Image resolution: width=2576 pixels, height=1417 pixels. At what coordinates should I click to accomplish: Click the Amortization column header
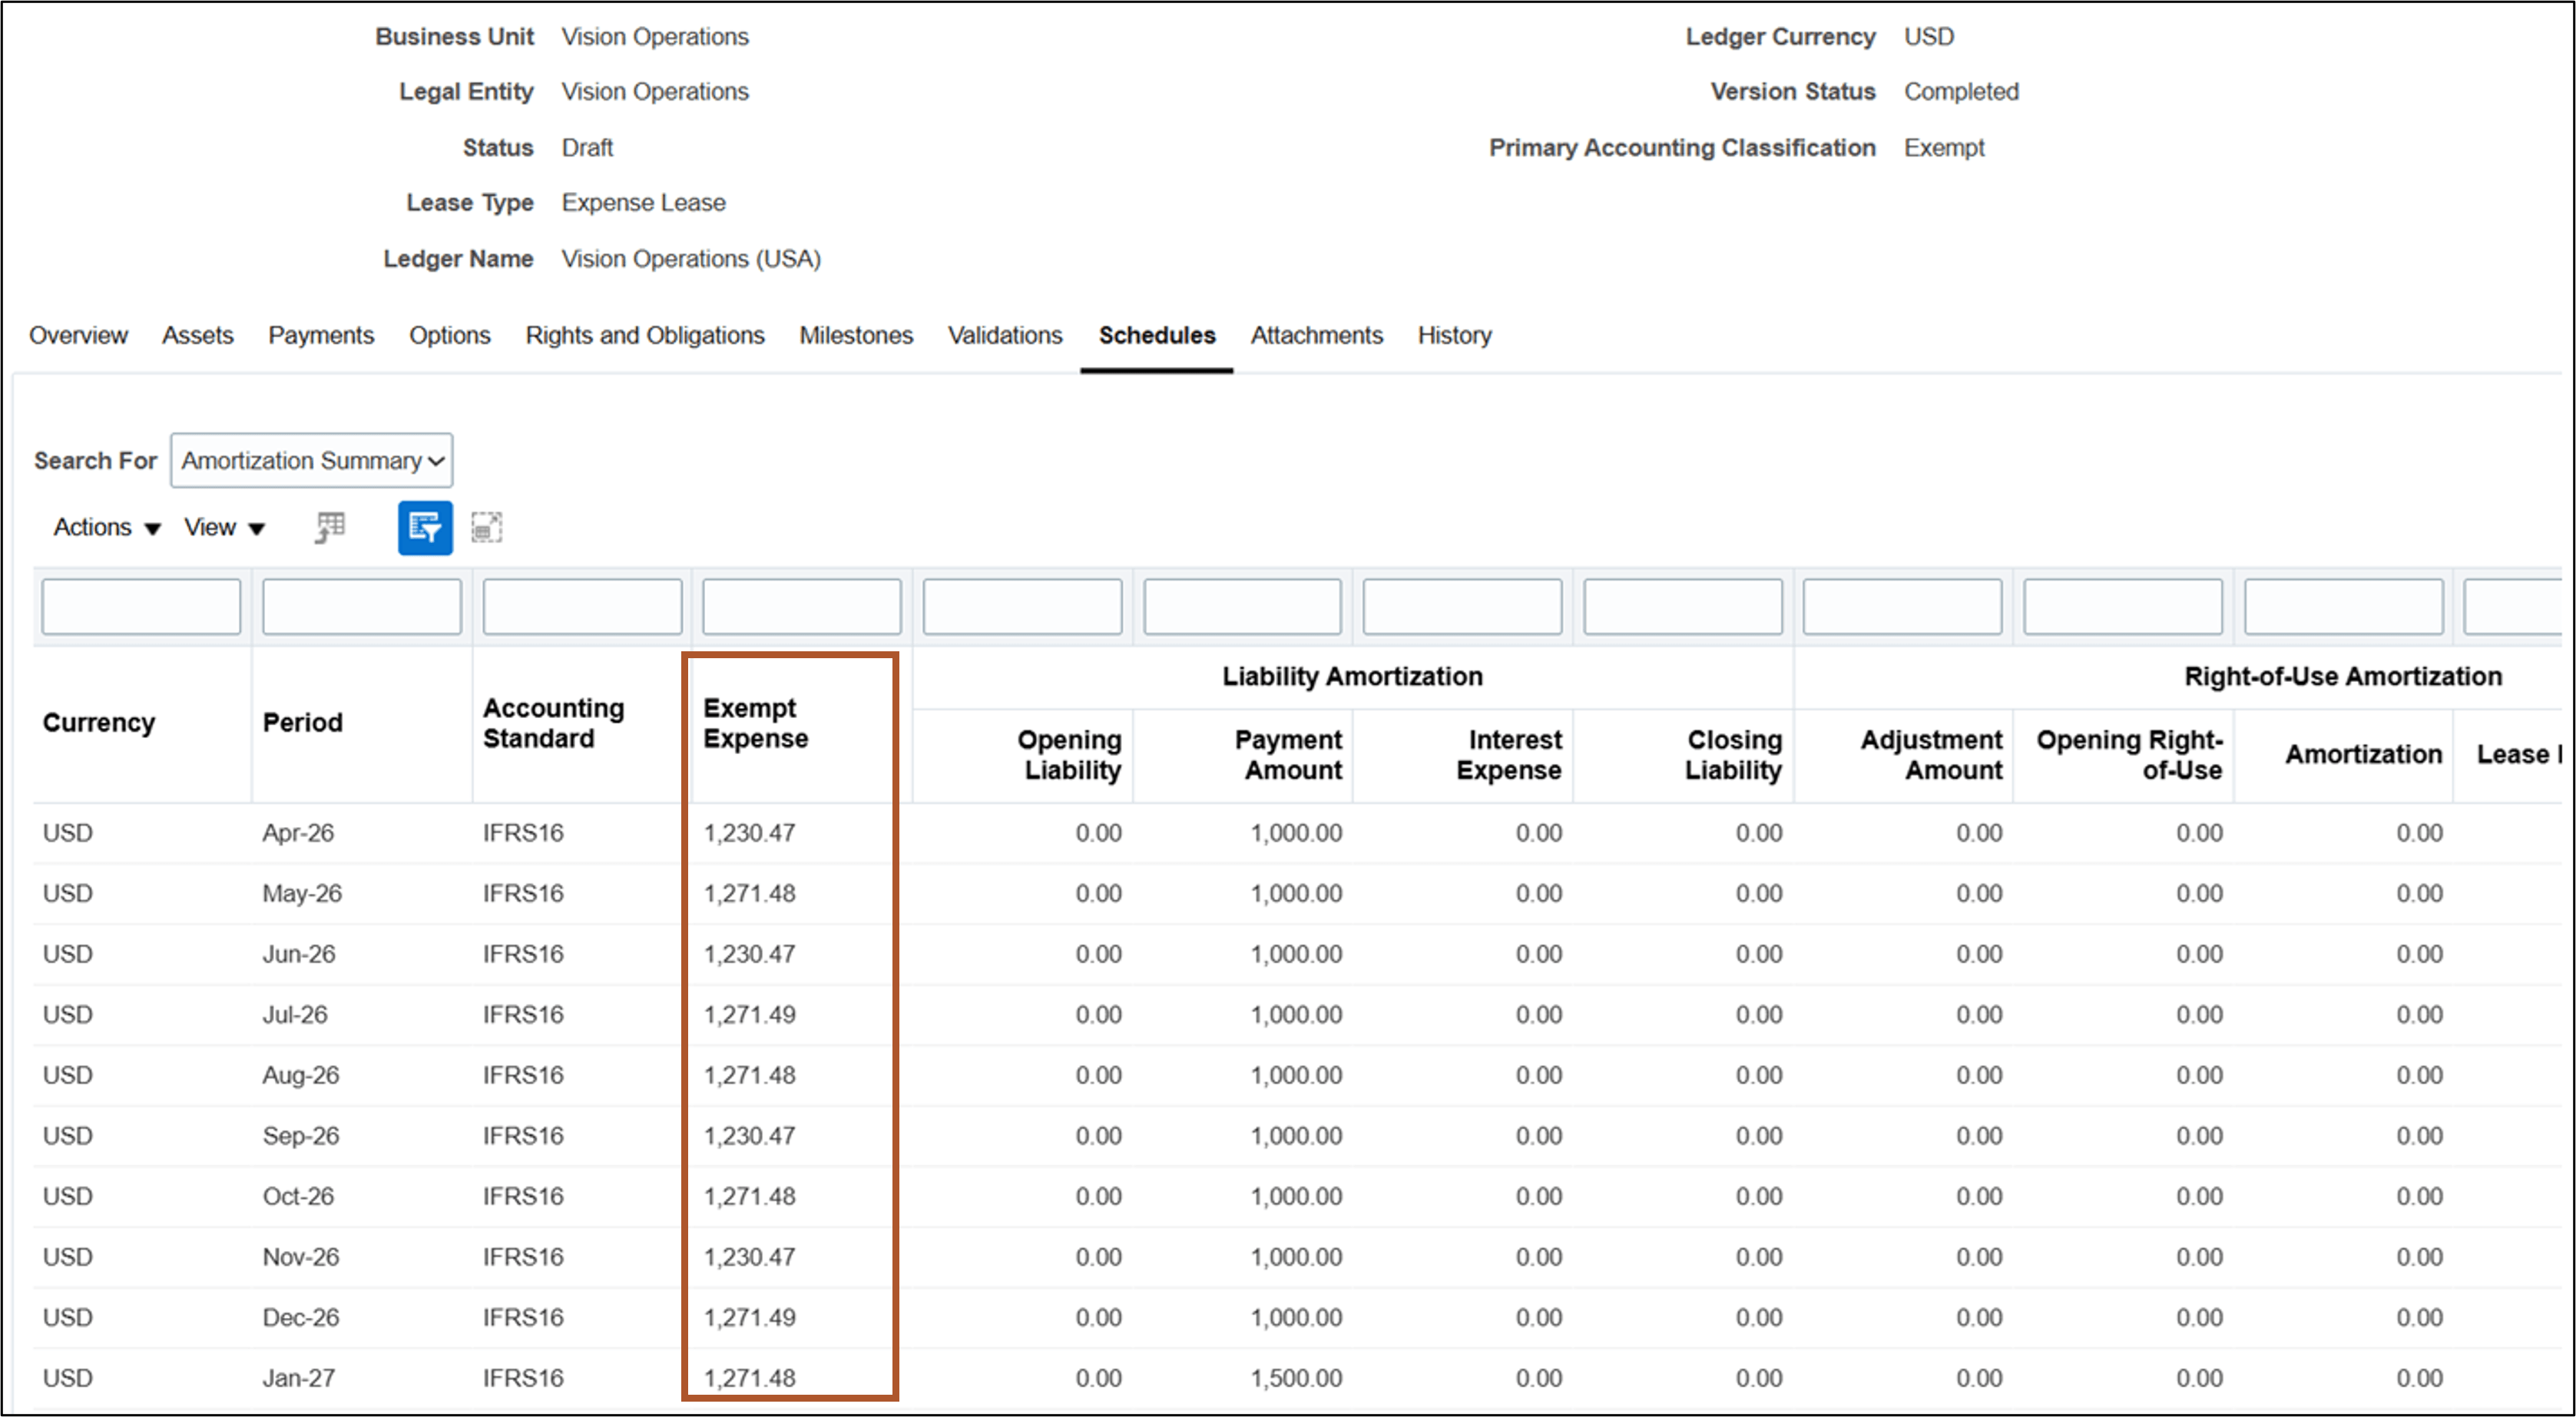(2363, 754)
